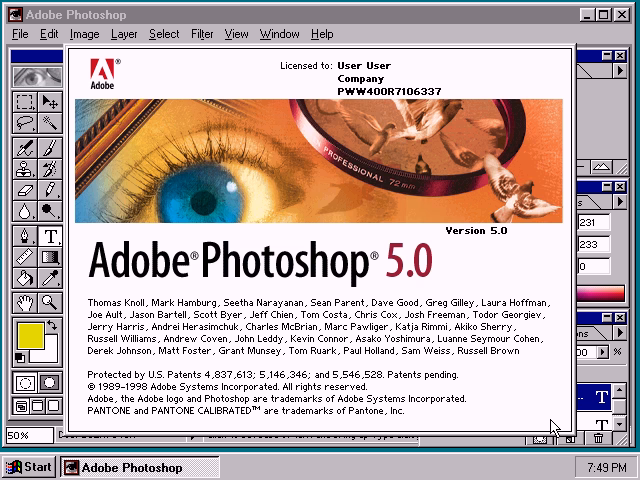Select the Eyedropper tool

tap(49, 278)
